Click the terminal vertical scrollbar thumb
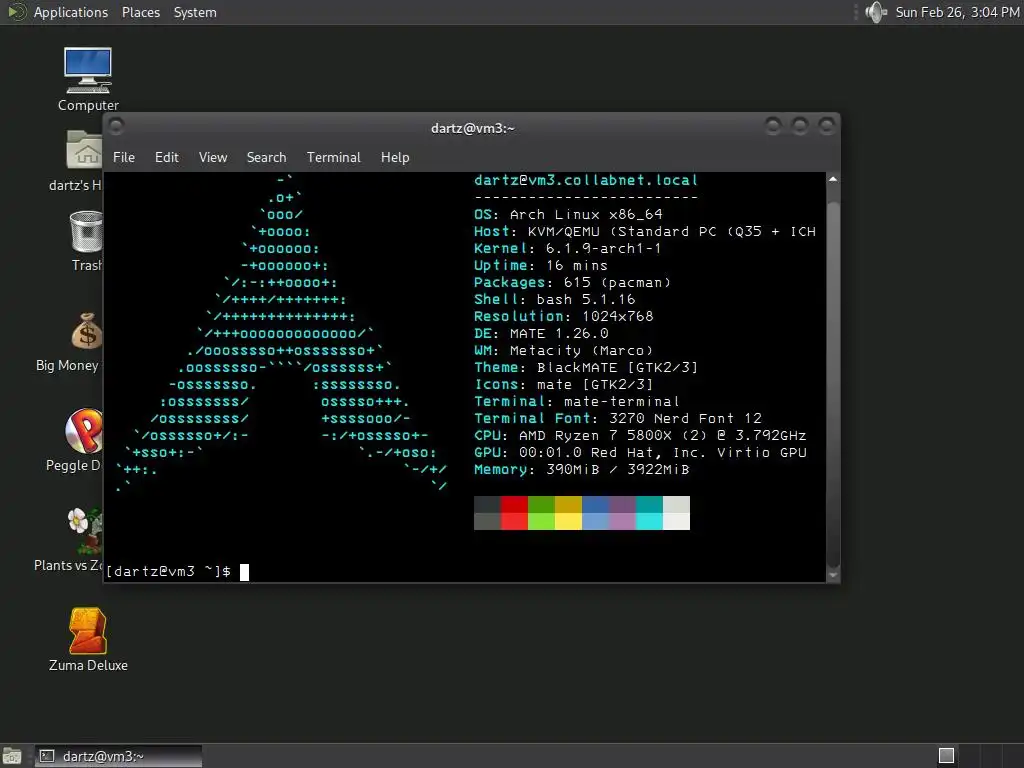 tap(833, 385)
